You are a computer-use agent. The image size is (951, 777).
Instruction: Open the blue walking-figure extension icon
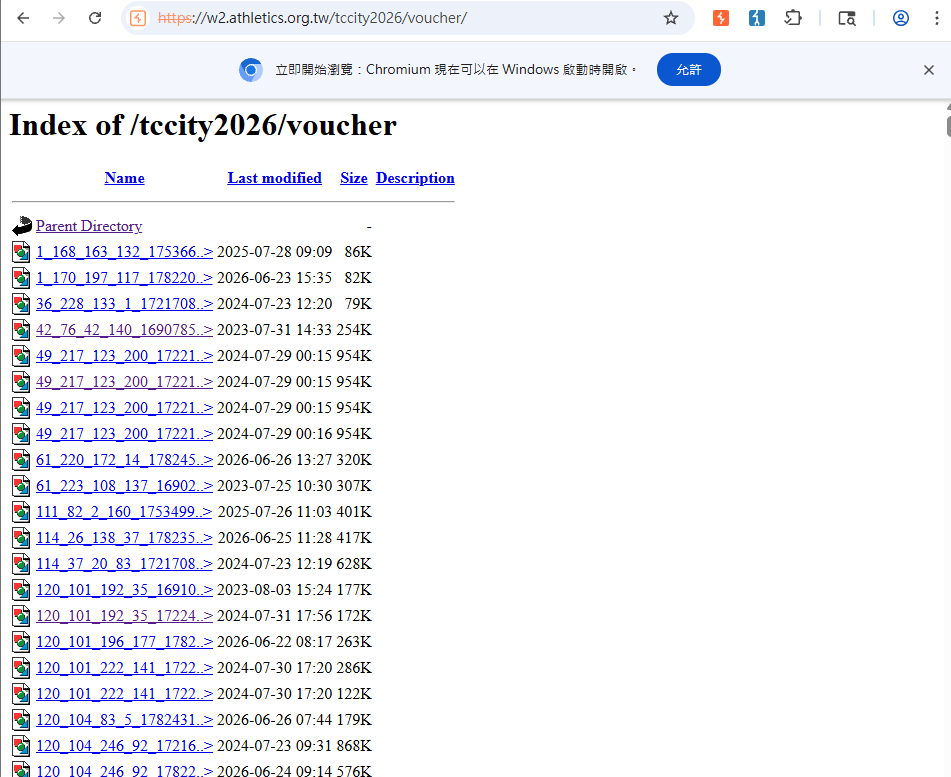point(756,18)
